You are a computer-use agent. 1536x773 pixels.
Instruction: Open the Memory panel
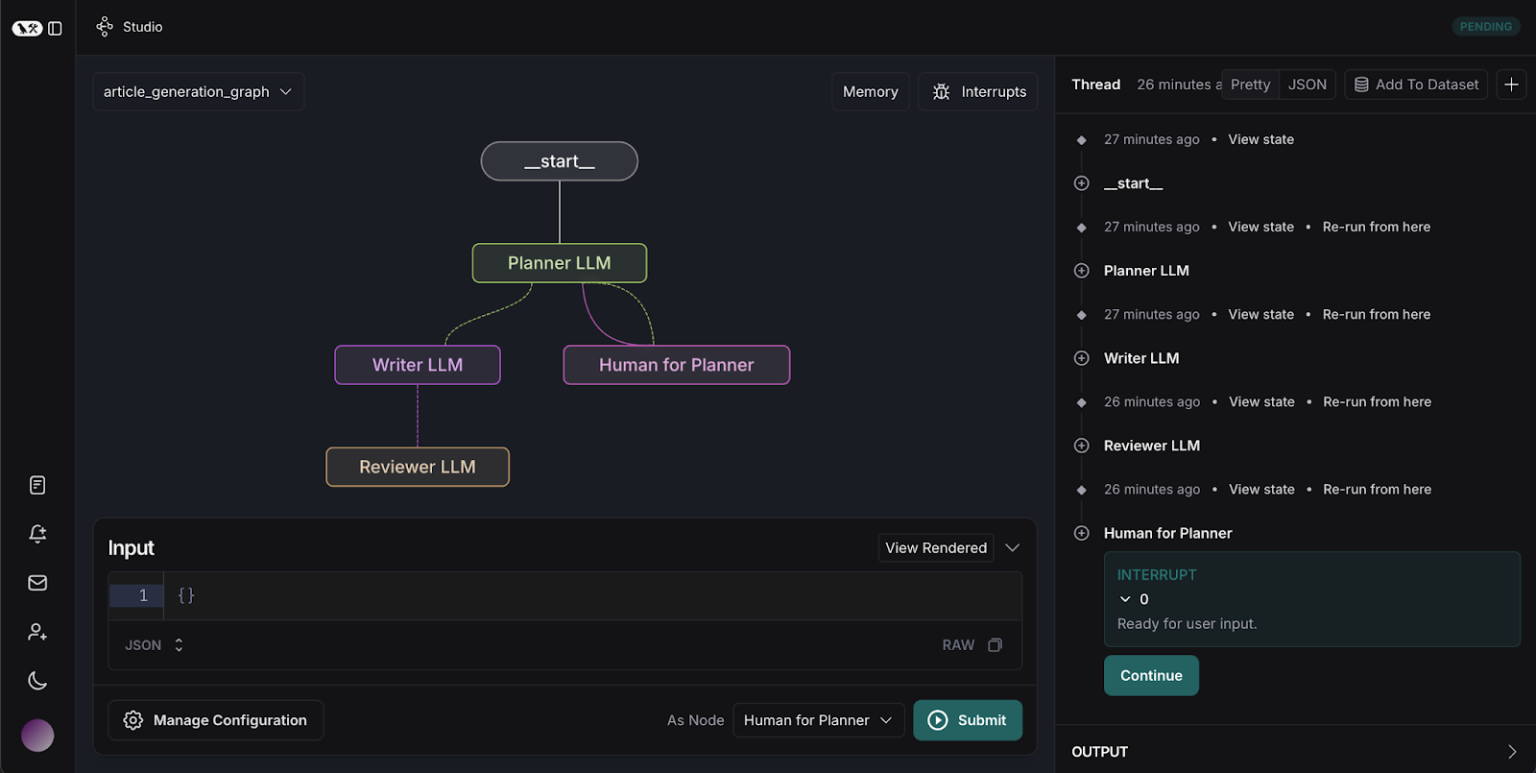click(x=870, y=91)
